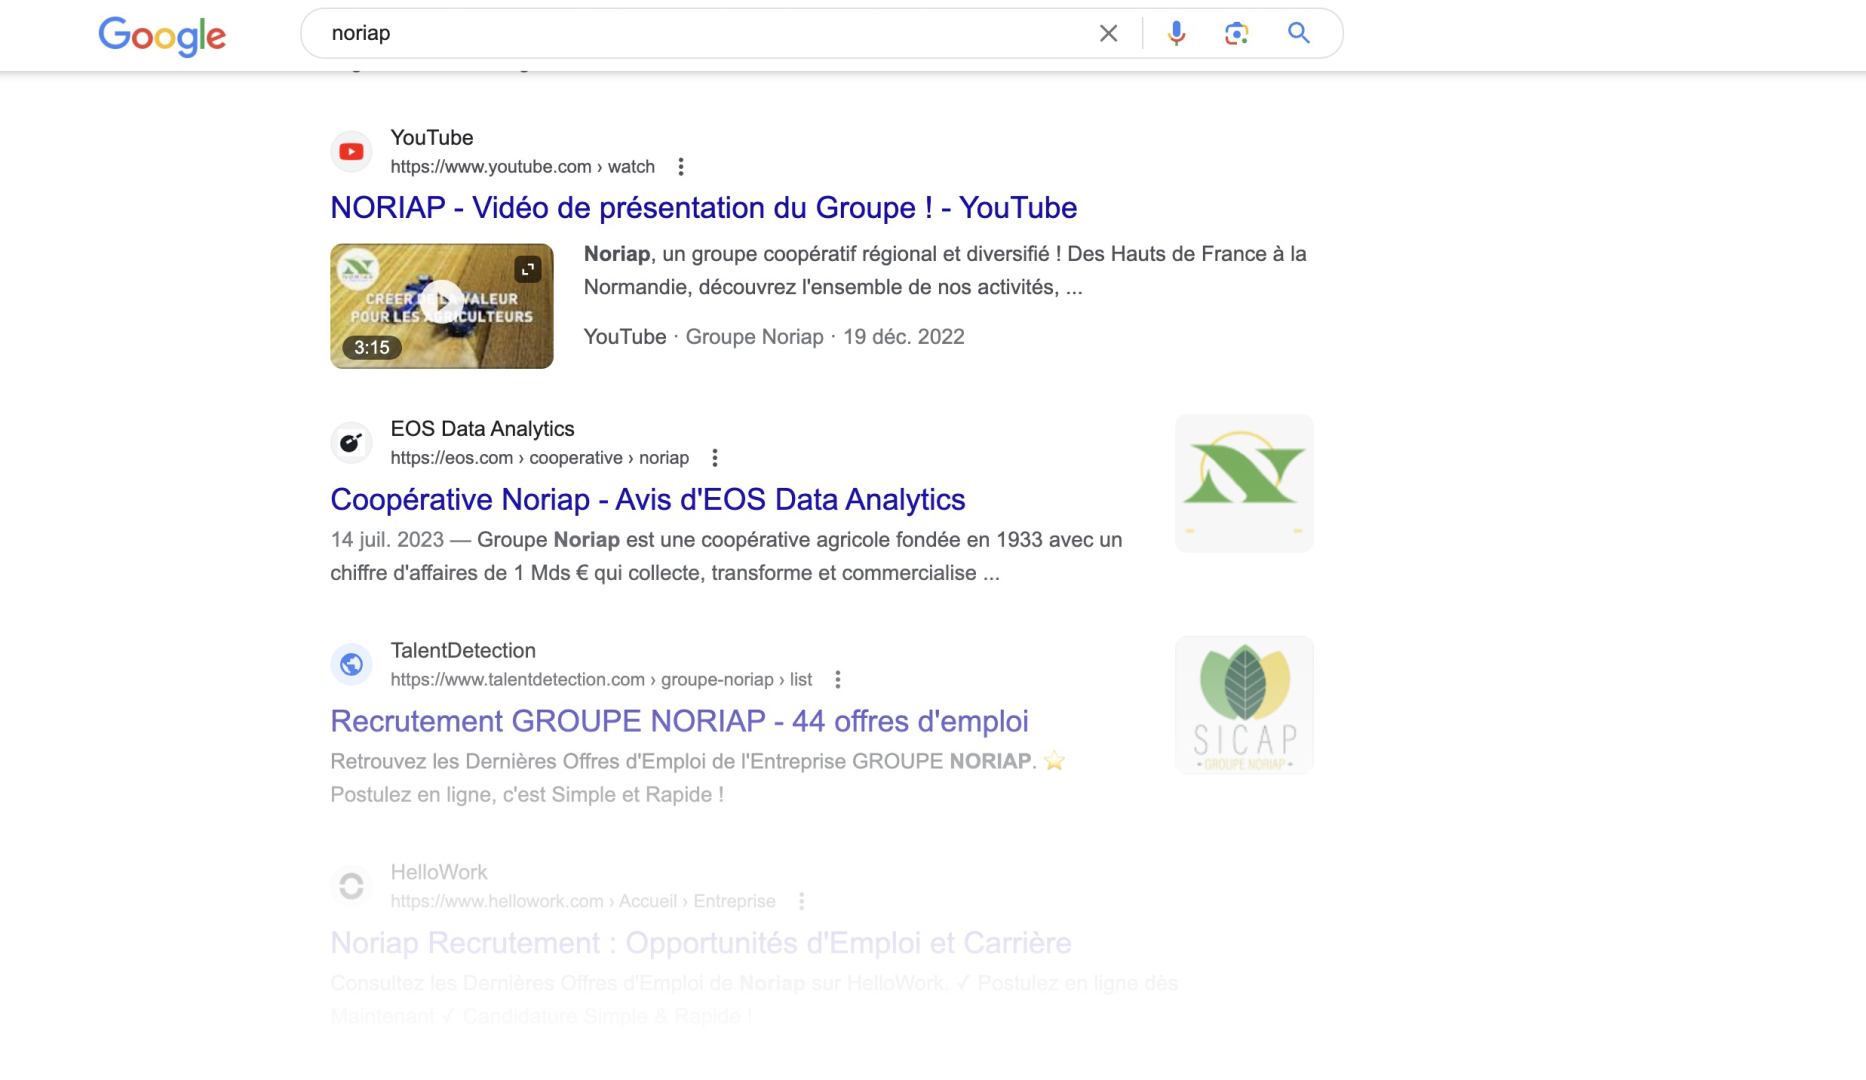Click the Google logo

[x=162, y=36]
